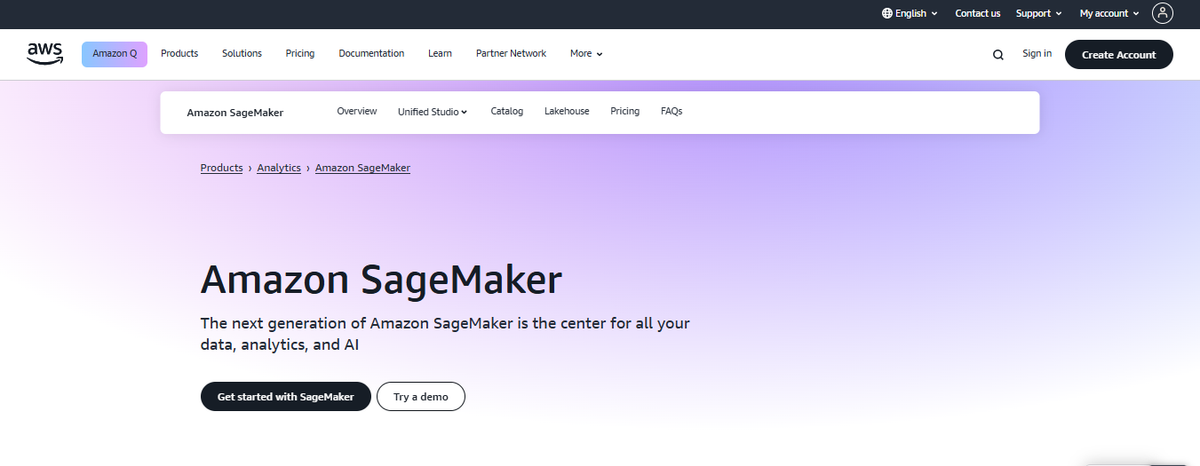Click the globe language icon
1200x466 pixels.
[887, 13]
